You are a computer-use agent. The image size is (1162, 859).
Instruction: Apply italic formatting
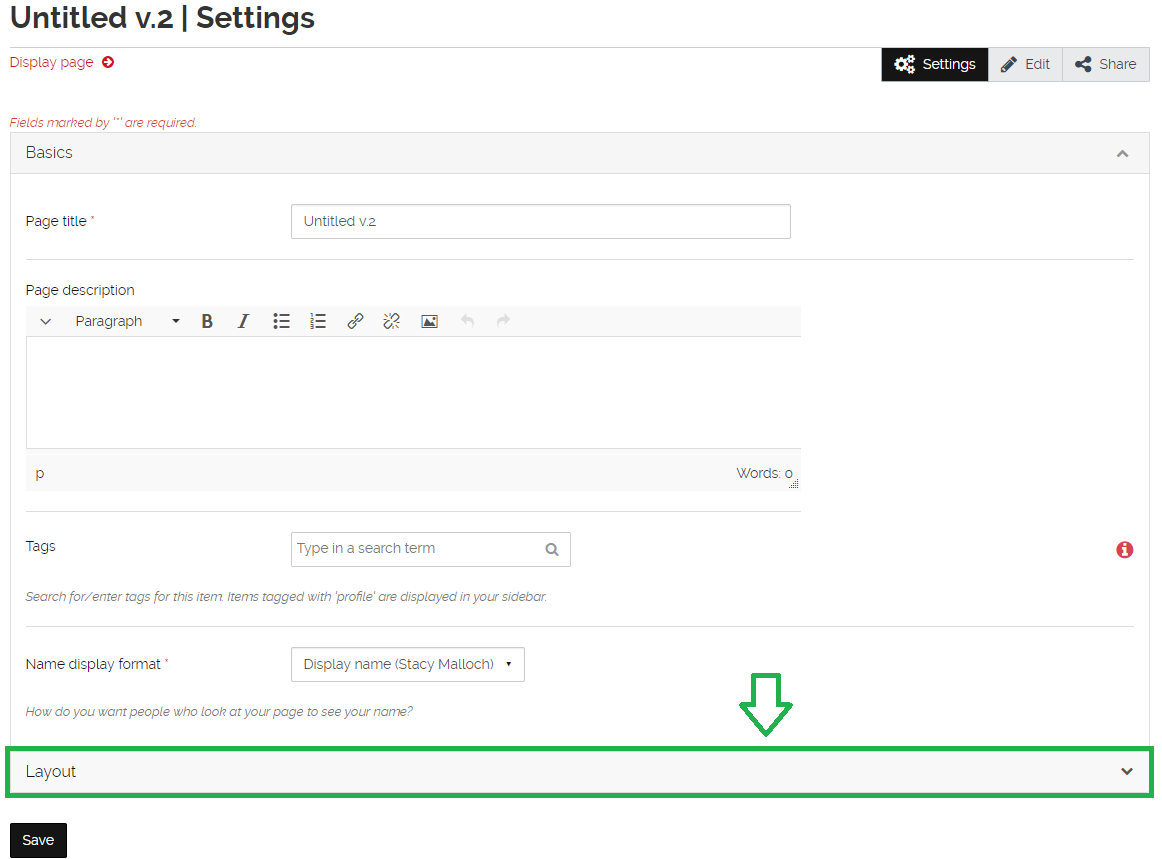point(243,321)
